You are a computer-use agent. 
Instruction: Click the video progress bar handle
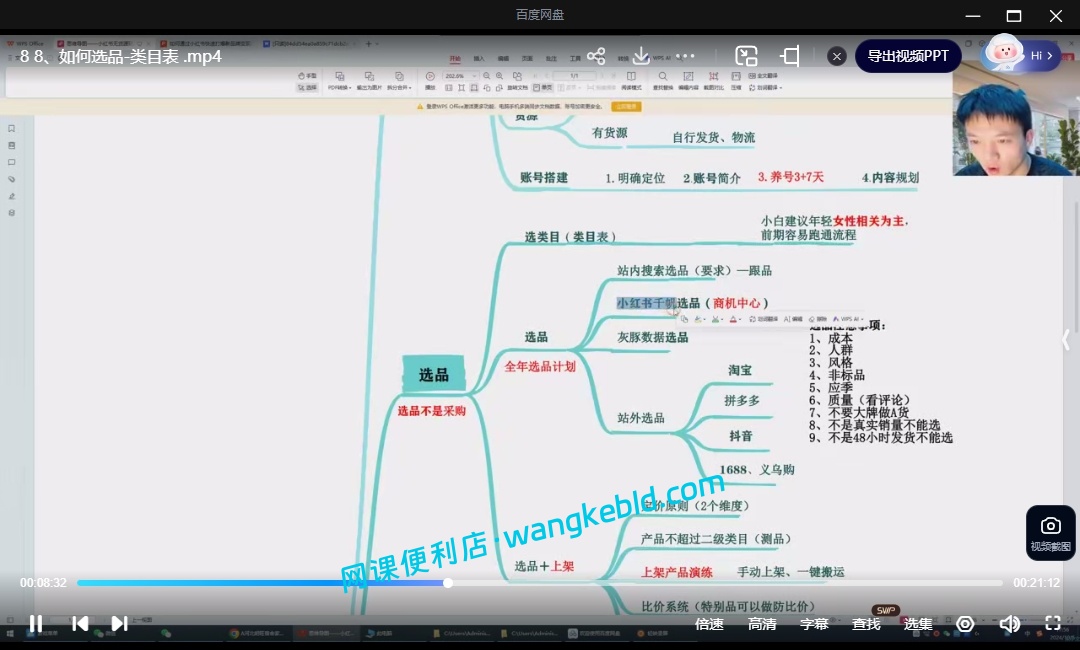(448, 583)
